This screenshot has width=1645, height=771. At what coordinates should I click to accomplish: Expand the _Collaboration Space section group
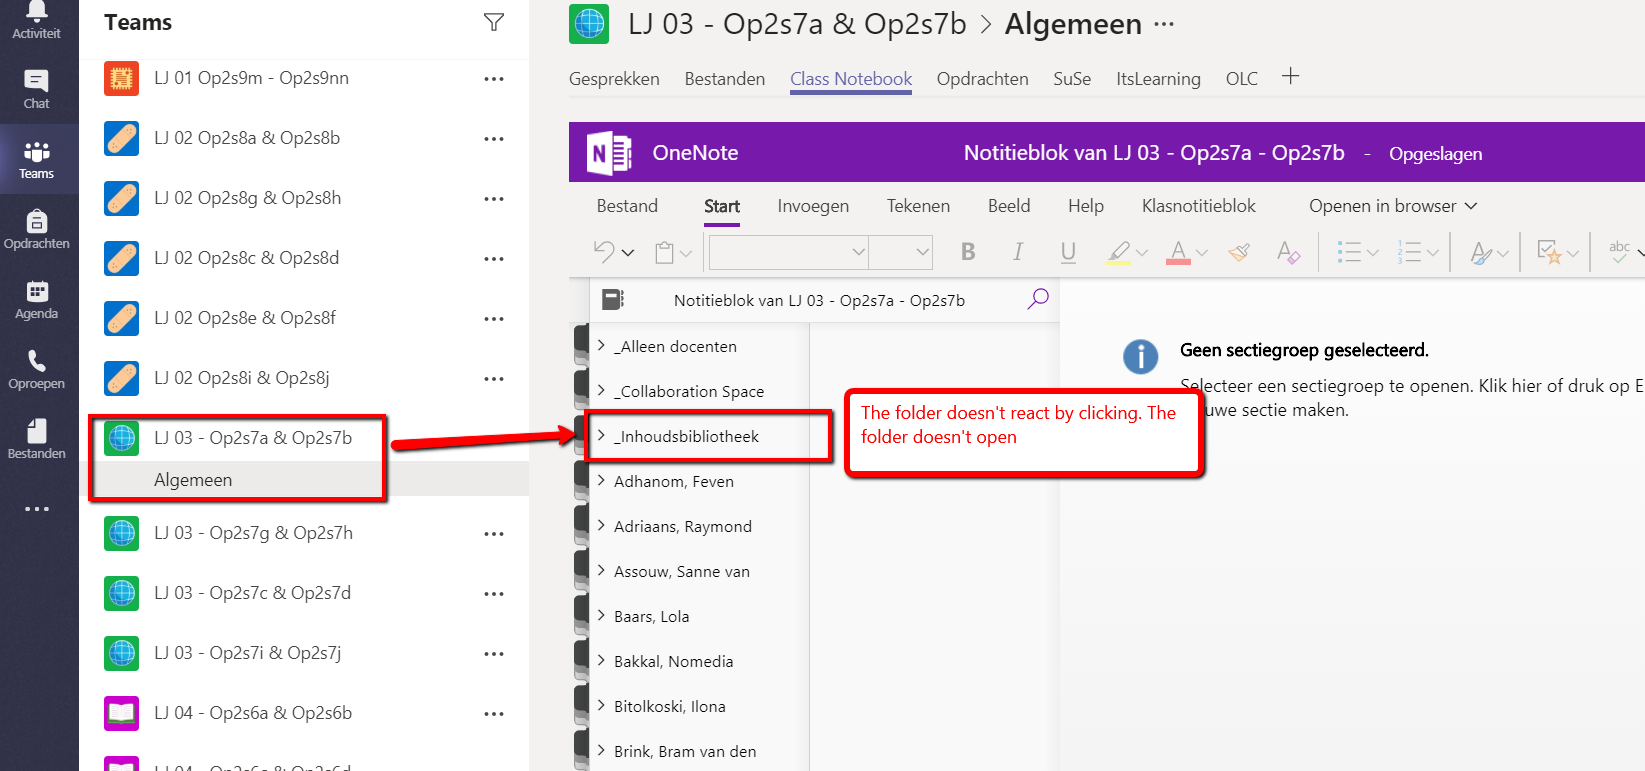pos(602,390)
